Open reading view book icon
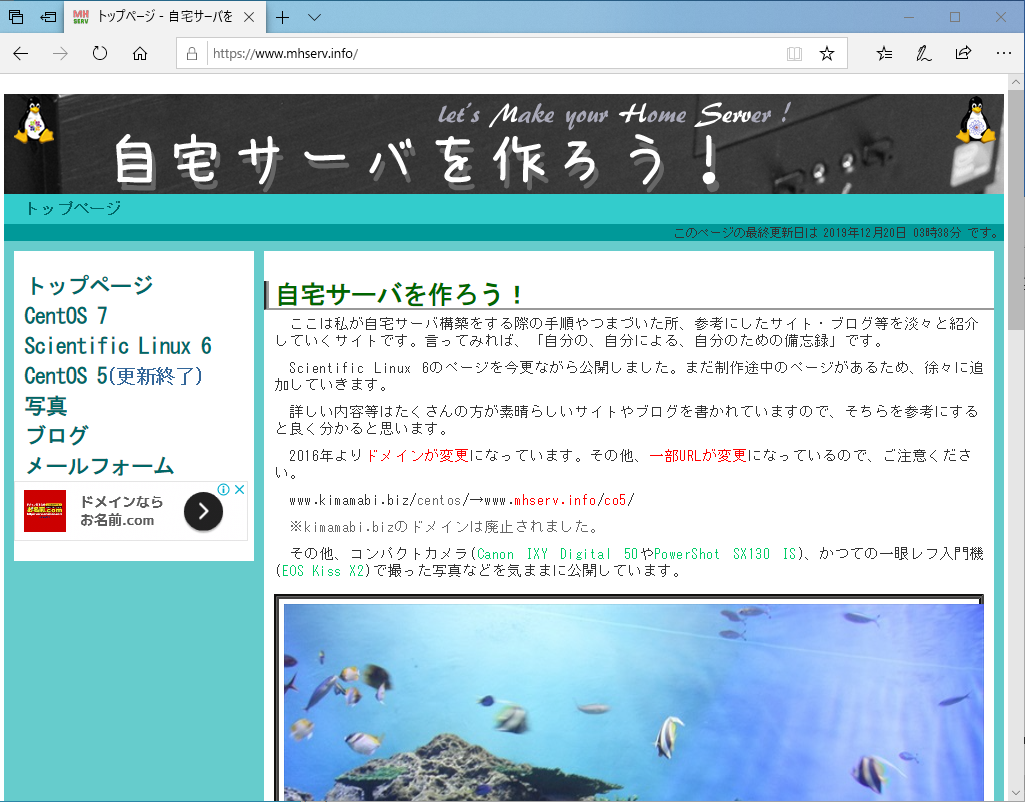This screenshot has height=802, width=1025. point(794,53)
